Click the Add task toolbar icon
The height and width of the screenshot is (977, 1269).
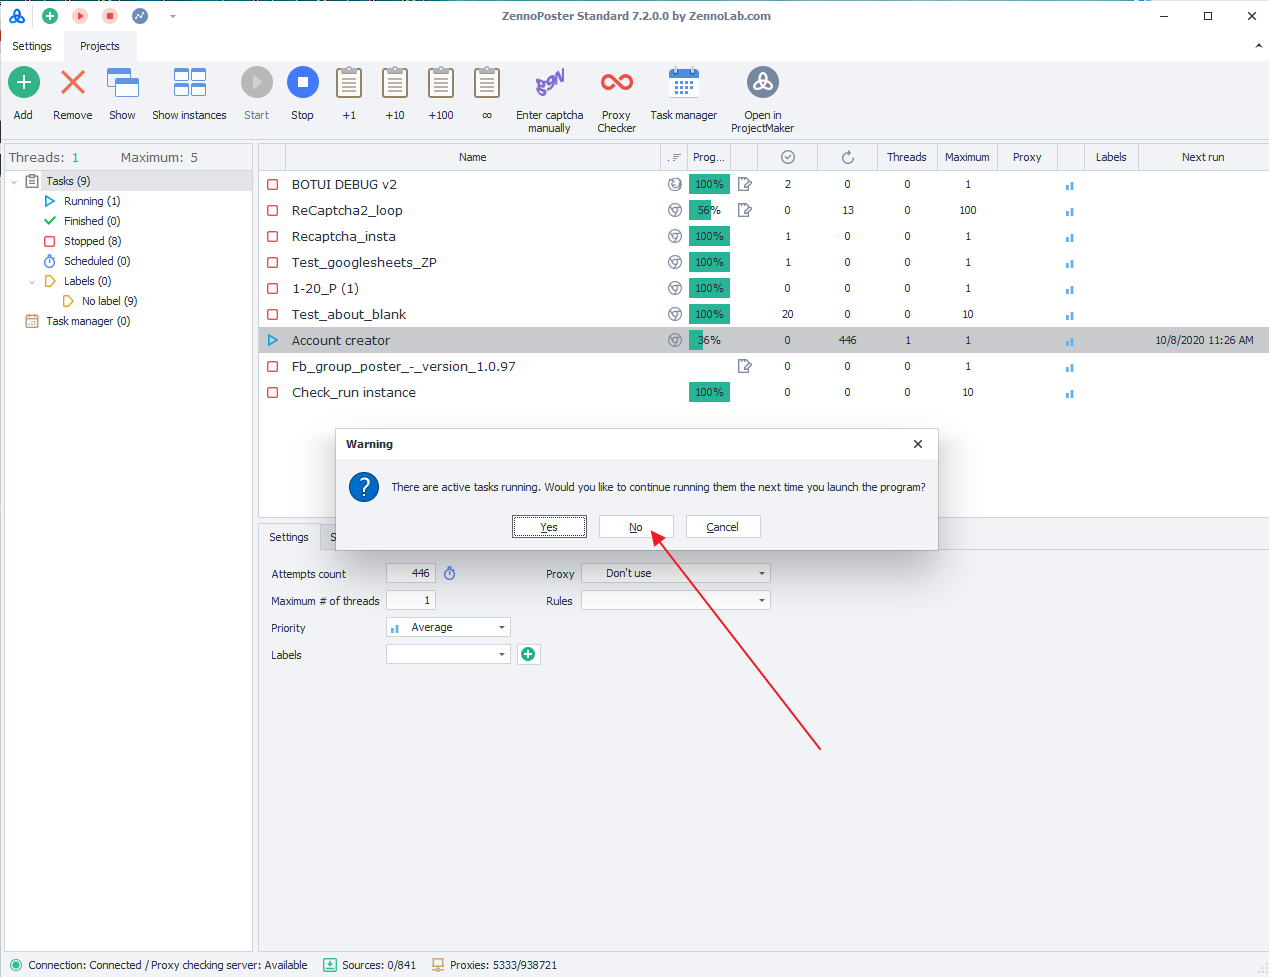click(x=23, y=83)
